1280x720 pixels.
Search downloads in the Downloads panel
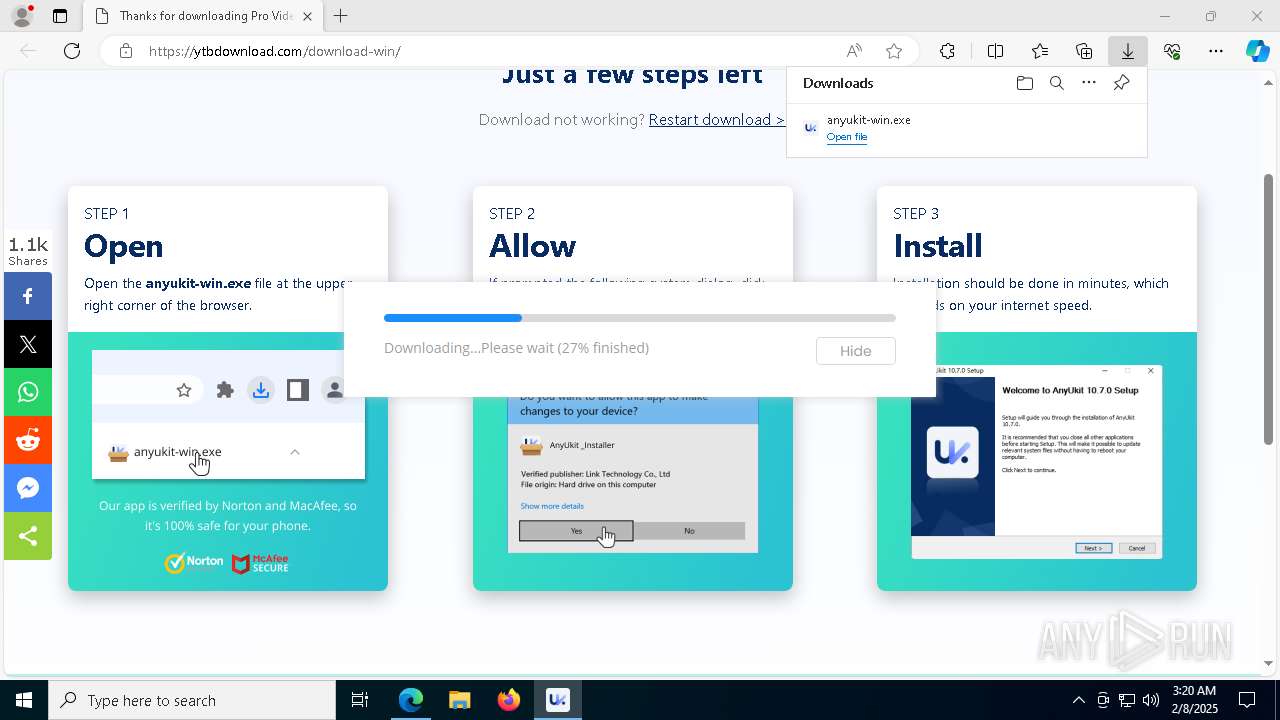(x=1057, y=83)
